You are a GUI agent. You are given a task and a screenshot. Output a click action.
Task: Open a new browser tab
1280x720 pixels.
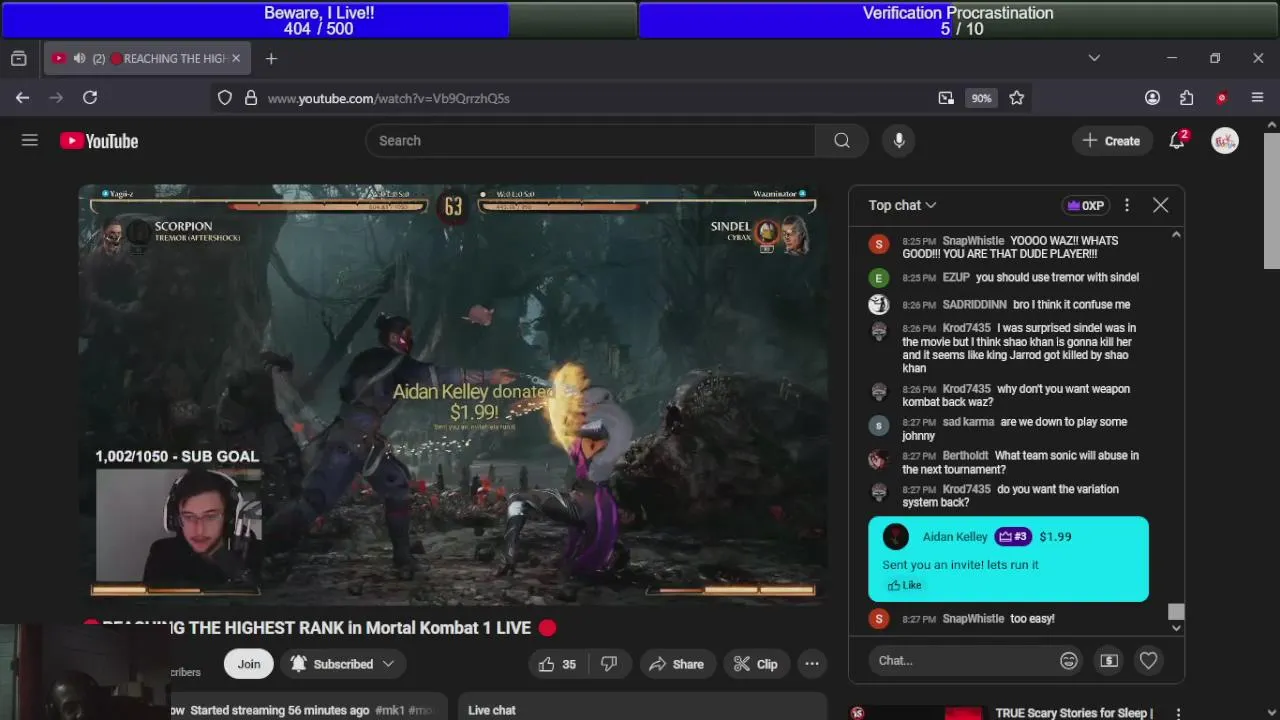(x=271, y=59)
